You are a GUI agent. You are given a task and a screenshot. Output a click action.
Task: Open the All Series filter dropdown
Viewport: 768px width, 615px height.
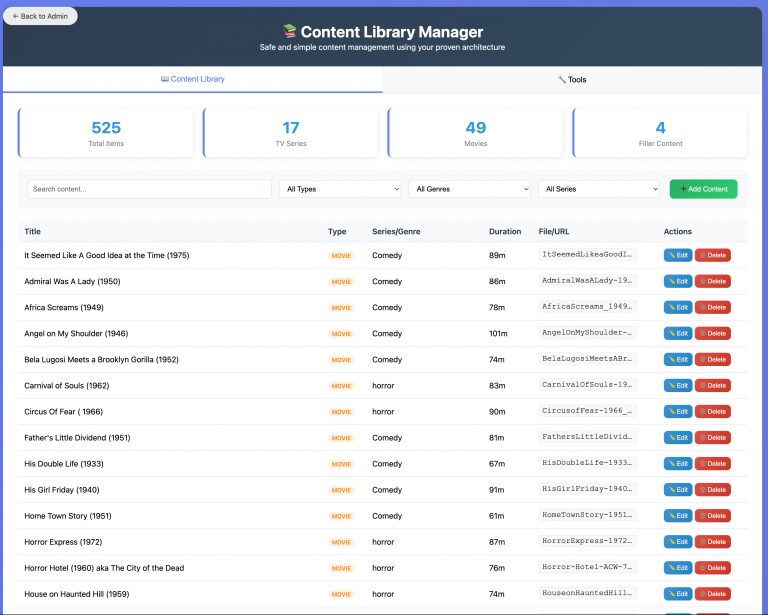click(599, 189)
